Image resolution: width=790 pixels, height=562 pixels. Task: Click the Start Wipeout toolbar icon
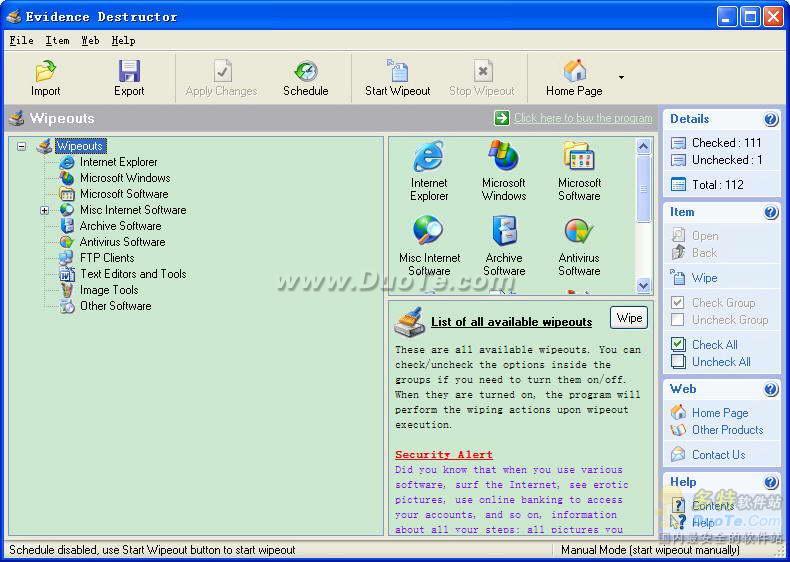[398, 71]
